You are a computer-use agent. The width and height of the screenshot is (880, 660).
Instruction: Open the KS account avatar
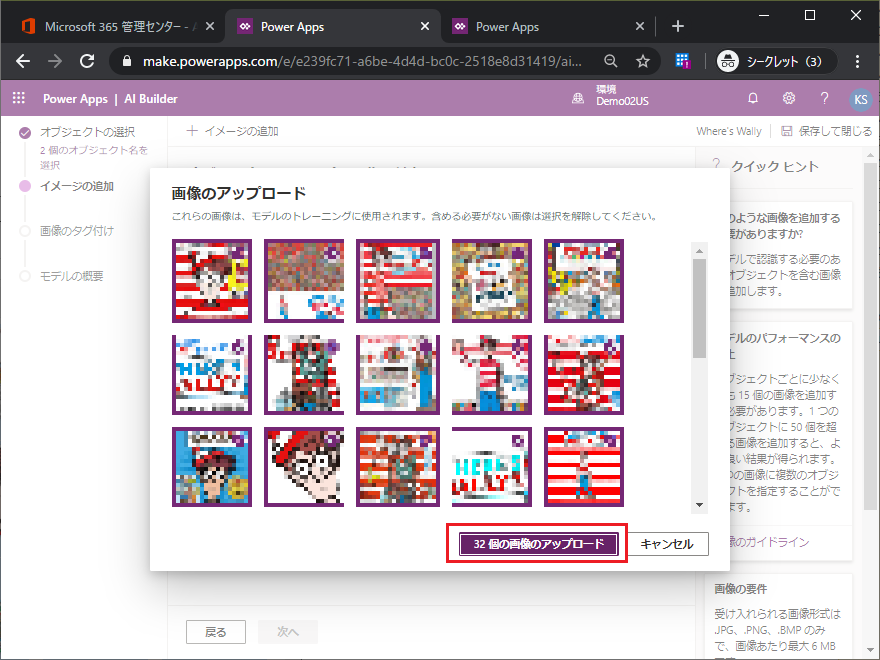coord(860,99)
